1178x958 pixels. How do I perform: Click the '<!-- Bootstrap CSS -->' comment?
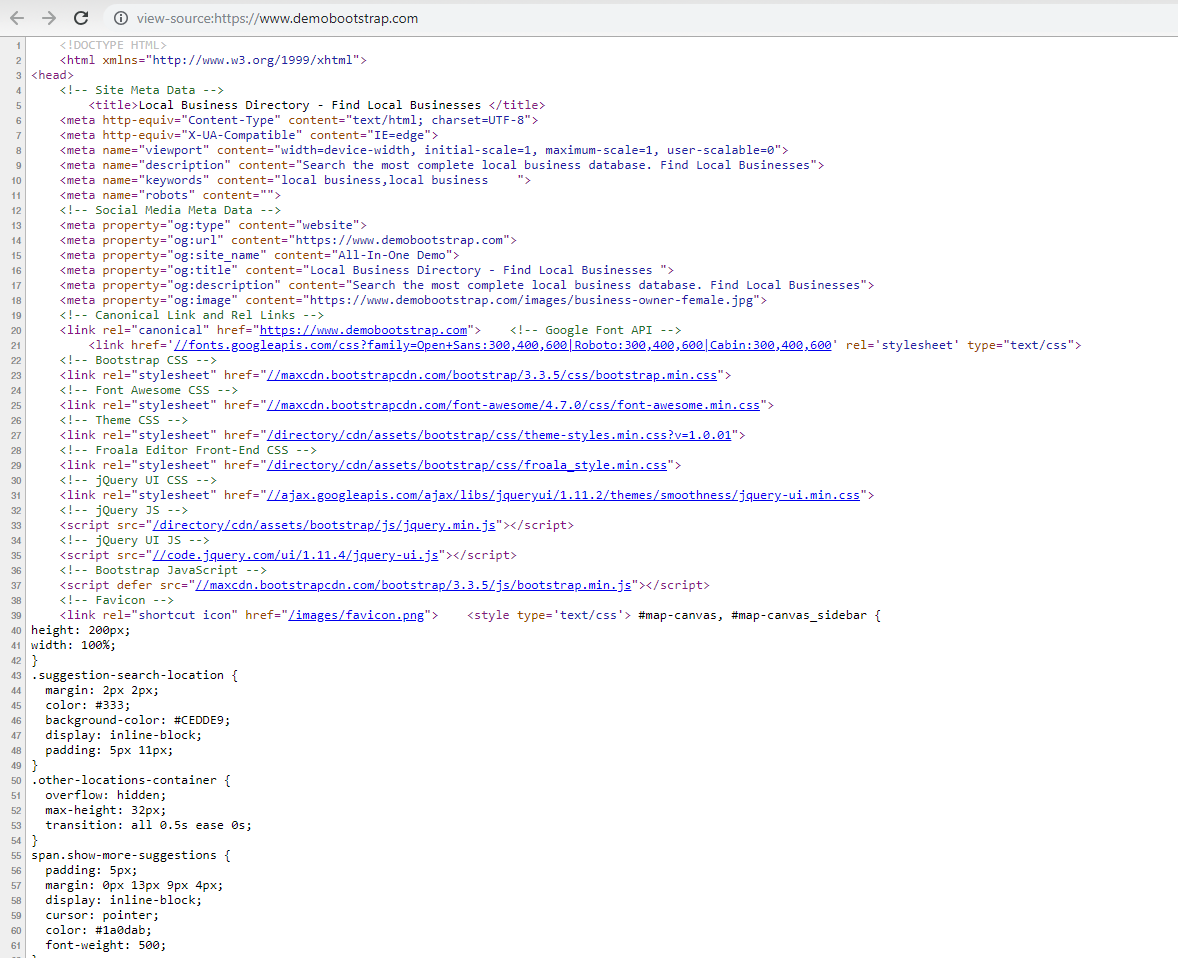click(x=138, y=360)
